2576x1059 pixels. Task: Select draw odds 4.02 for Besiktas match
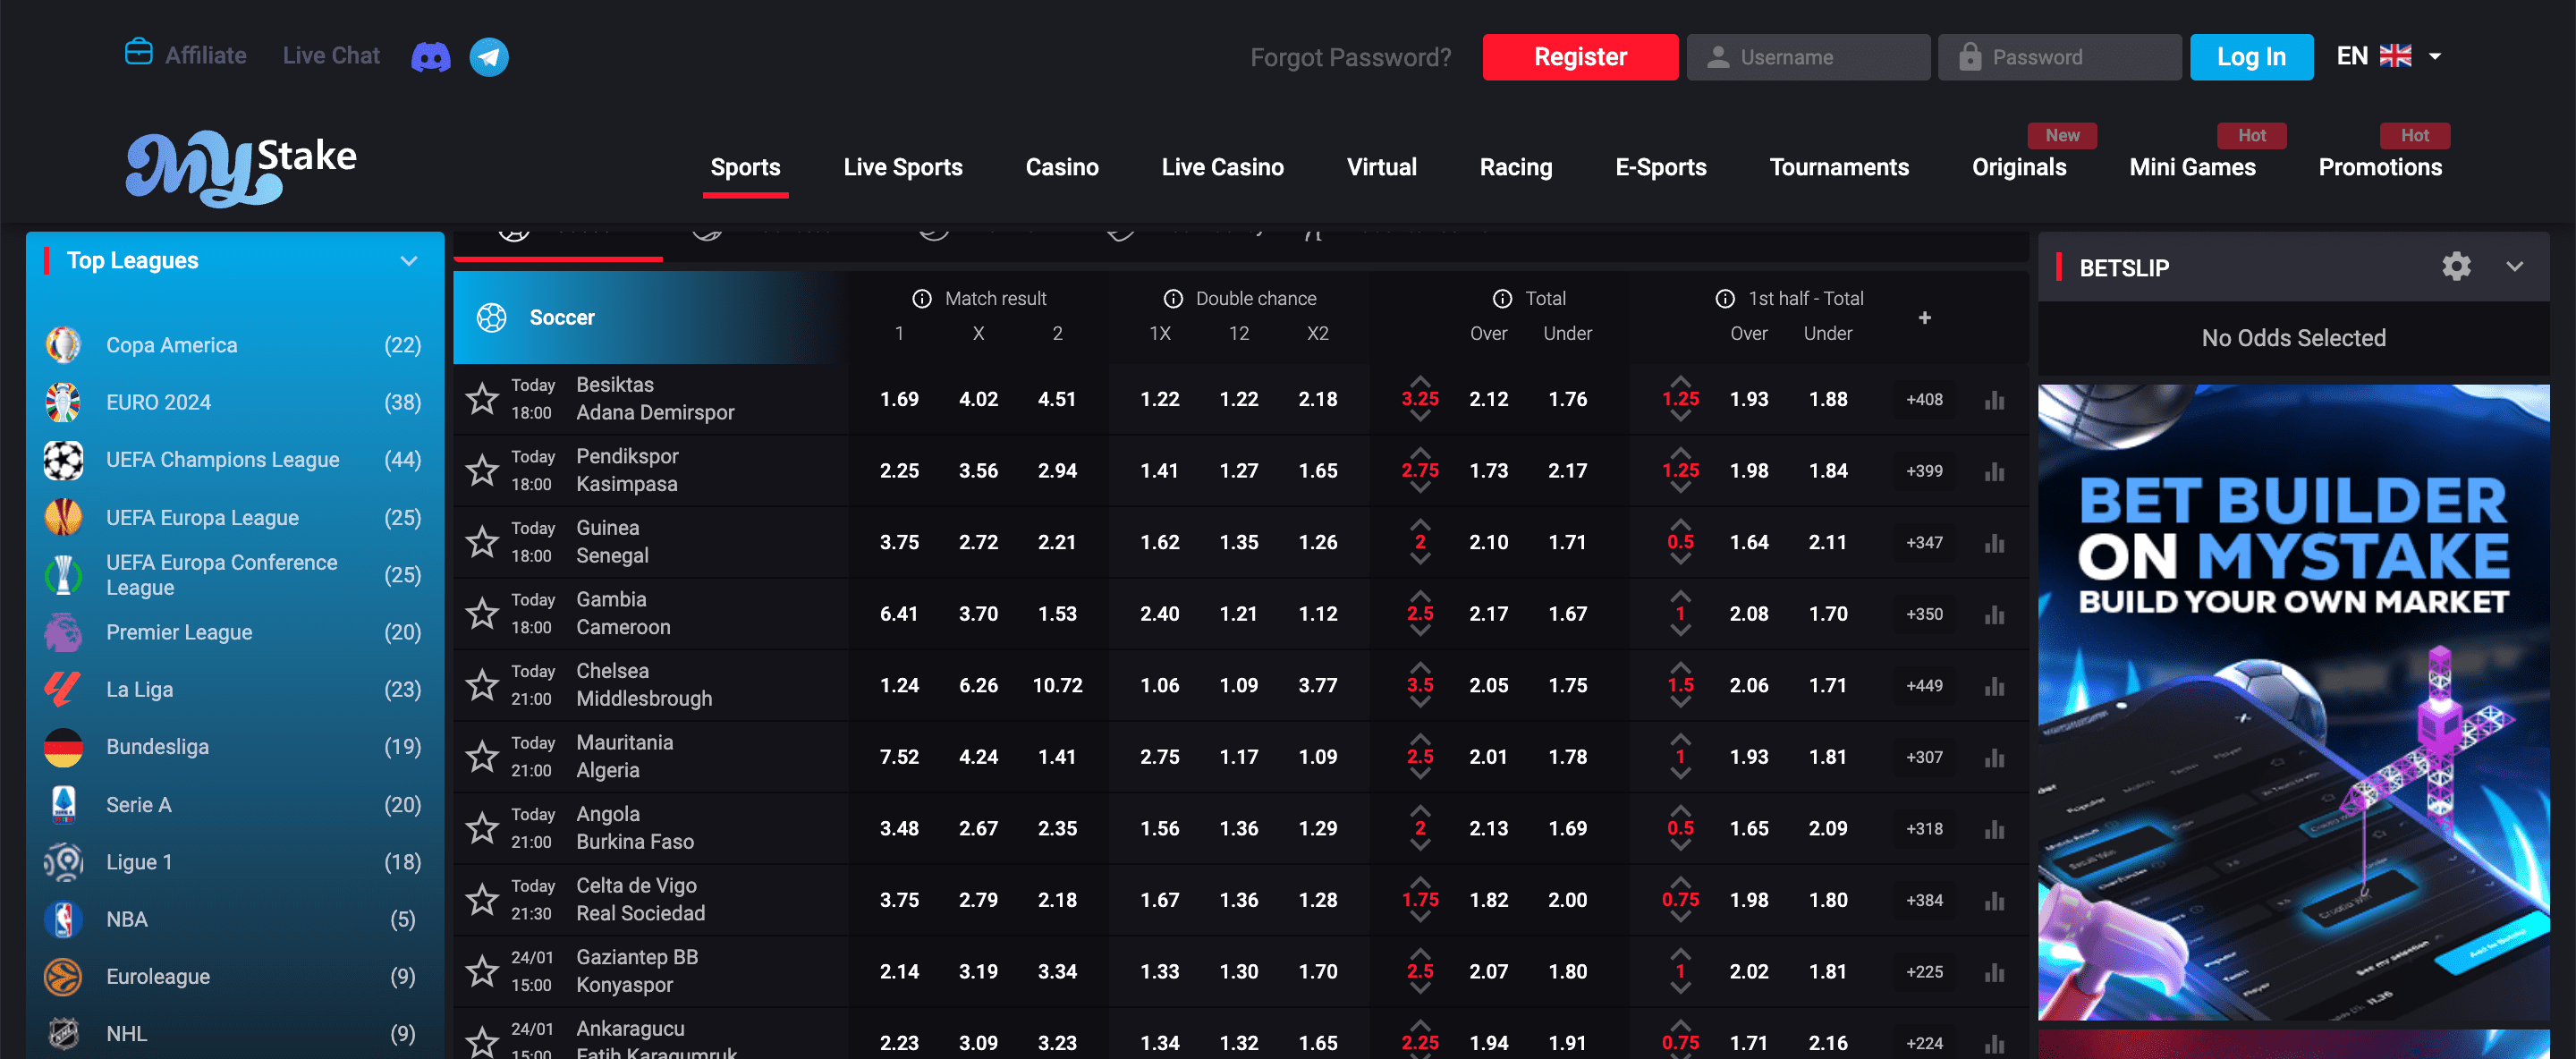click(x=978, y=399)
